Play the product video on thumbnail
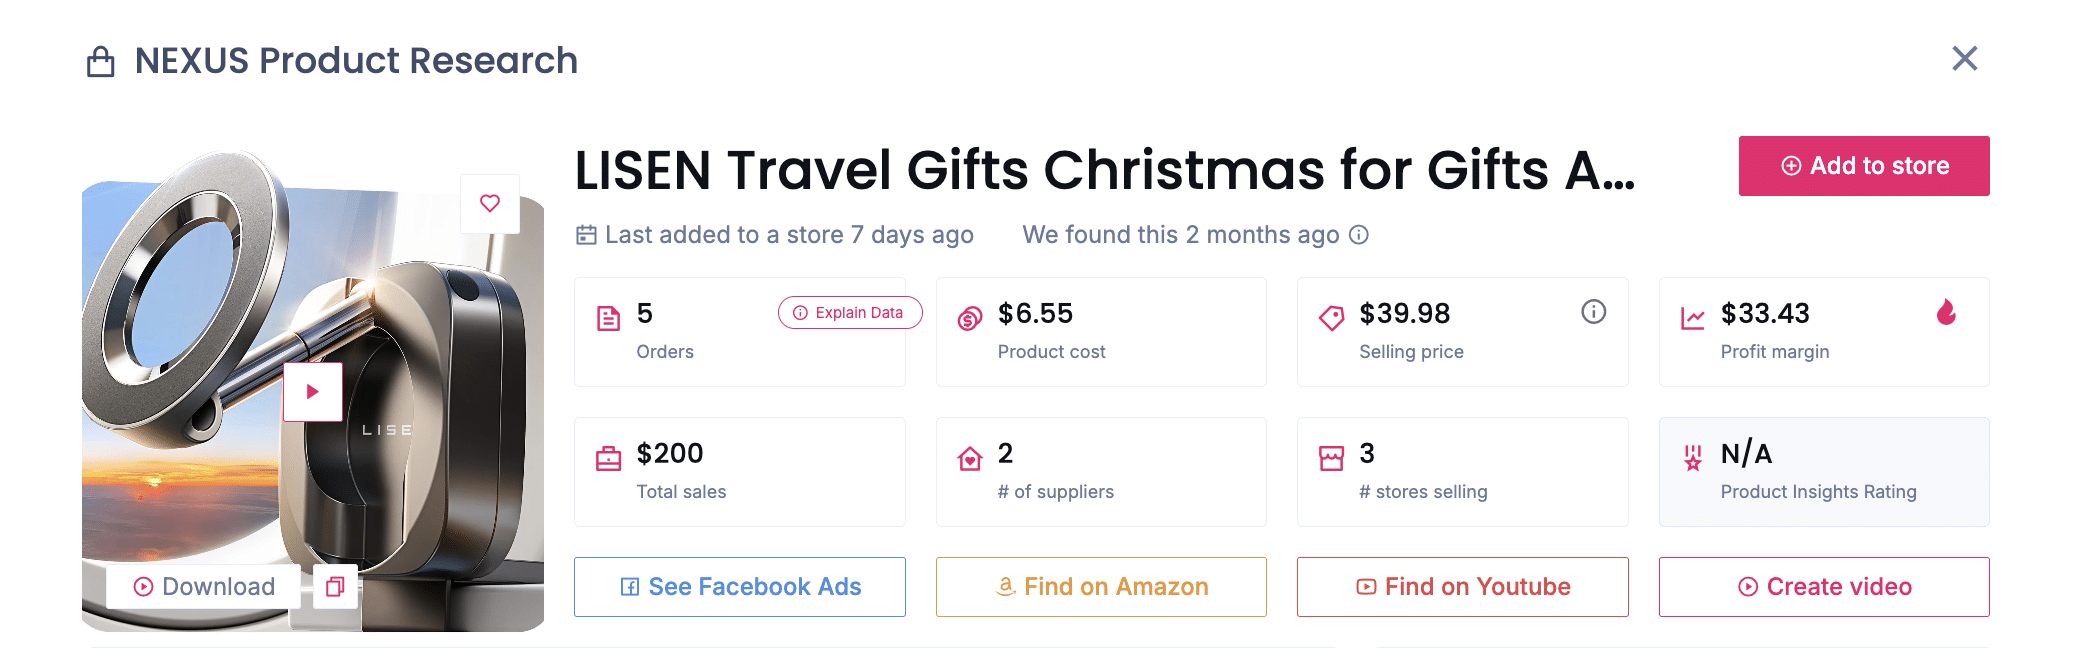2078x648 pixels. [x=313, y=391]
